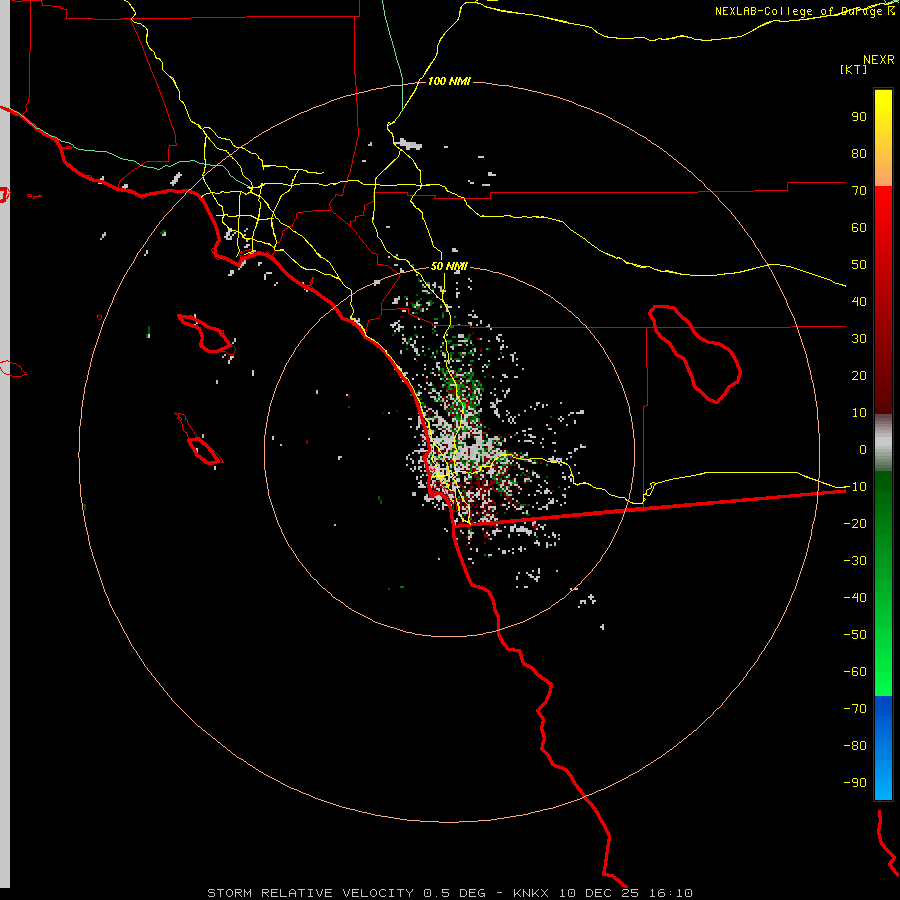Click the Storm Relative Velocity caption at bottom

[449, 893]
